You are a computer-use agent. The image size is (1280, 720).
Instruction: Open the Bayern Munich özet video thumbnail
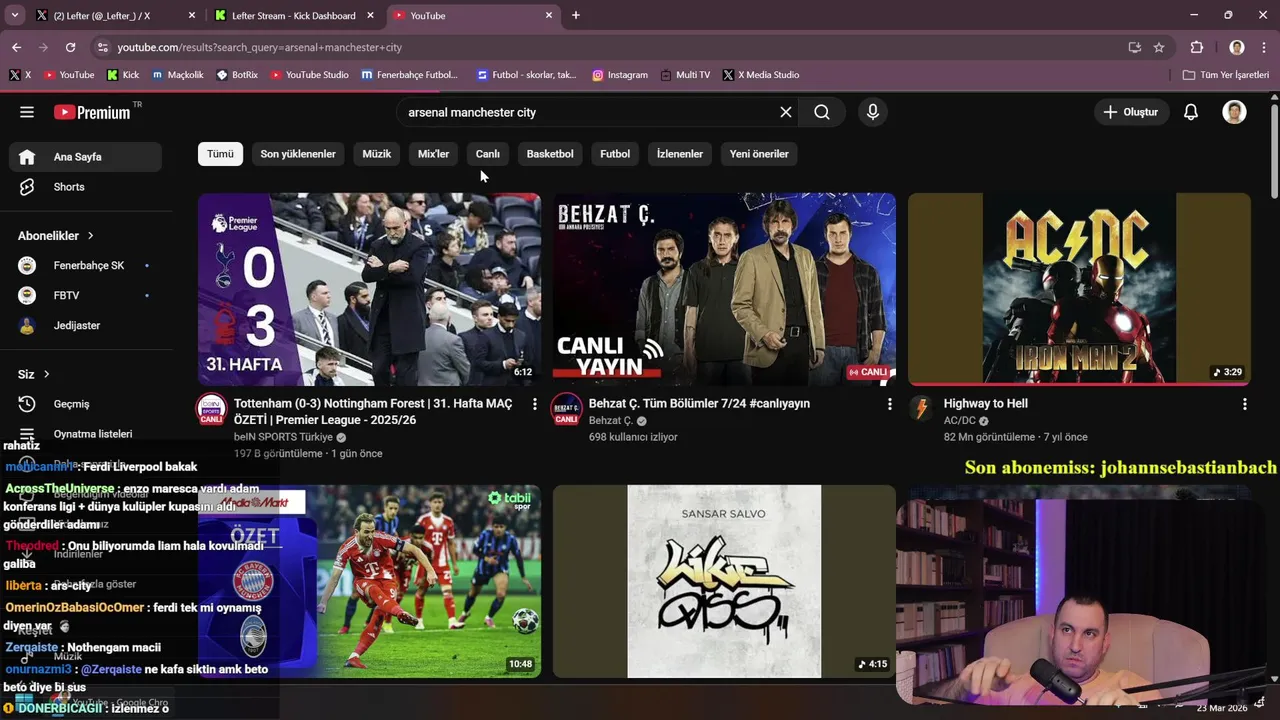[x=369, y=581]
